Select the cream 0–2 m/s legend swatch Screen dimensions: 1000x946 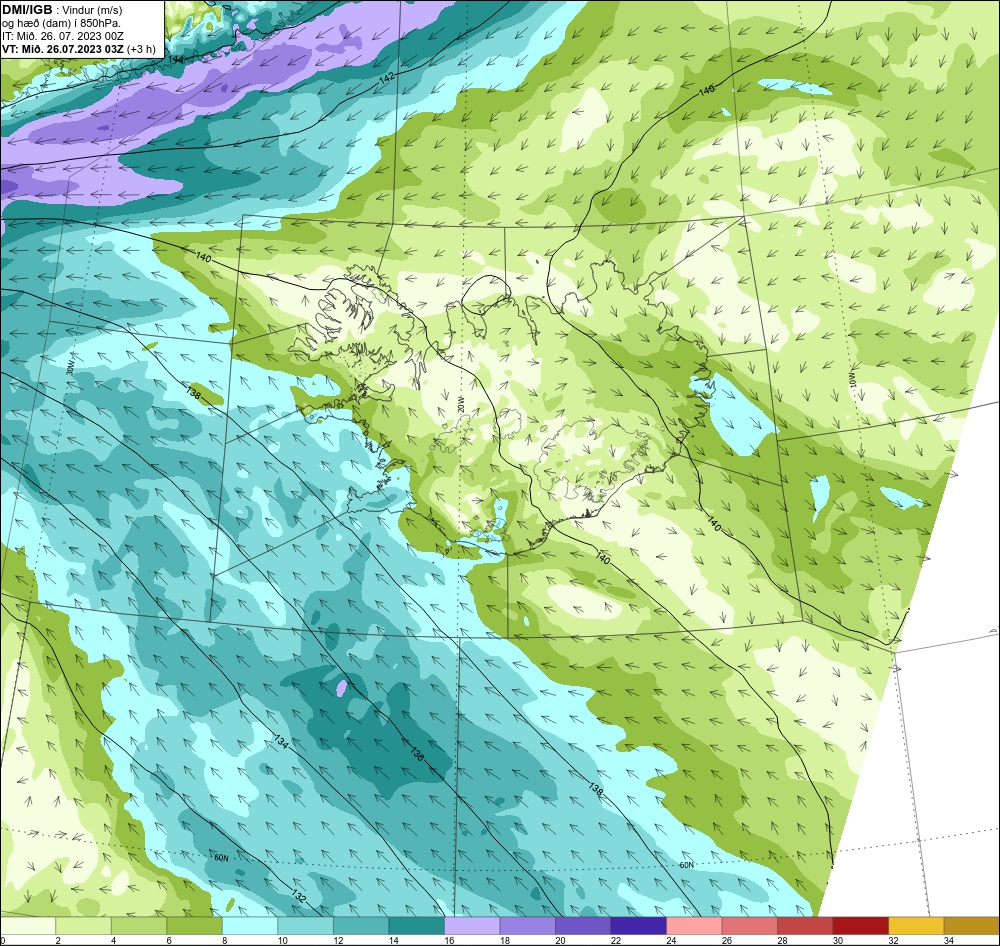(x=28, y=925)
